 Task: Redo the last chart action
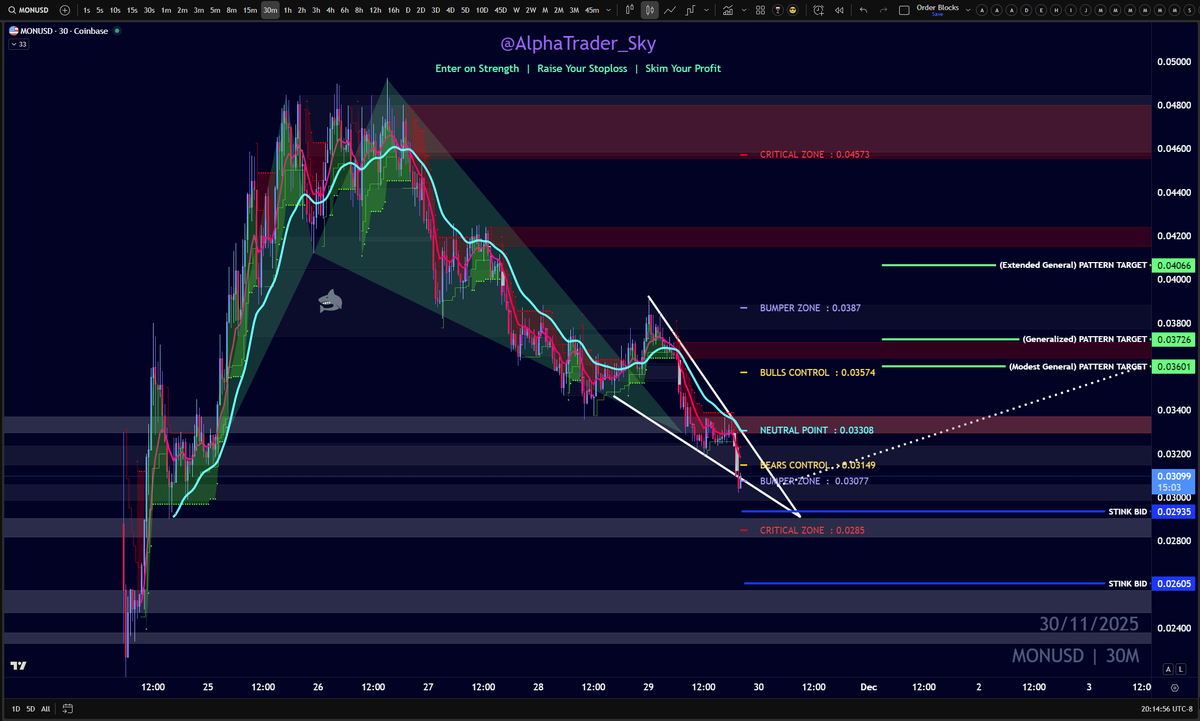click(883, 10)
